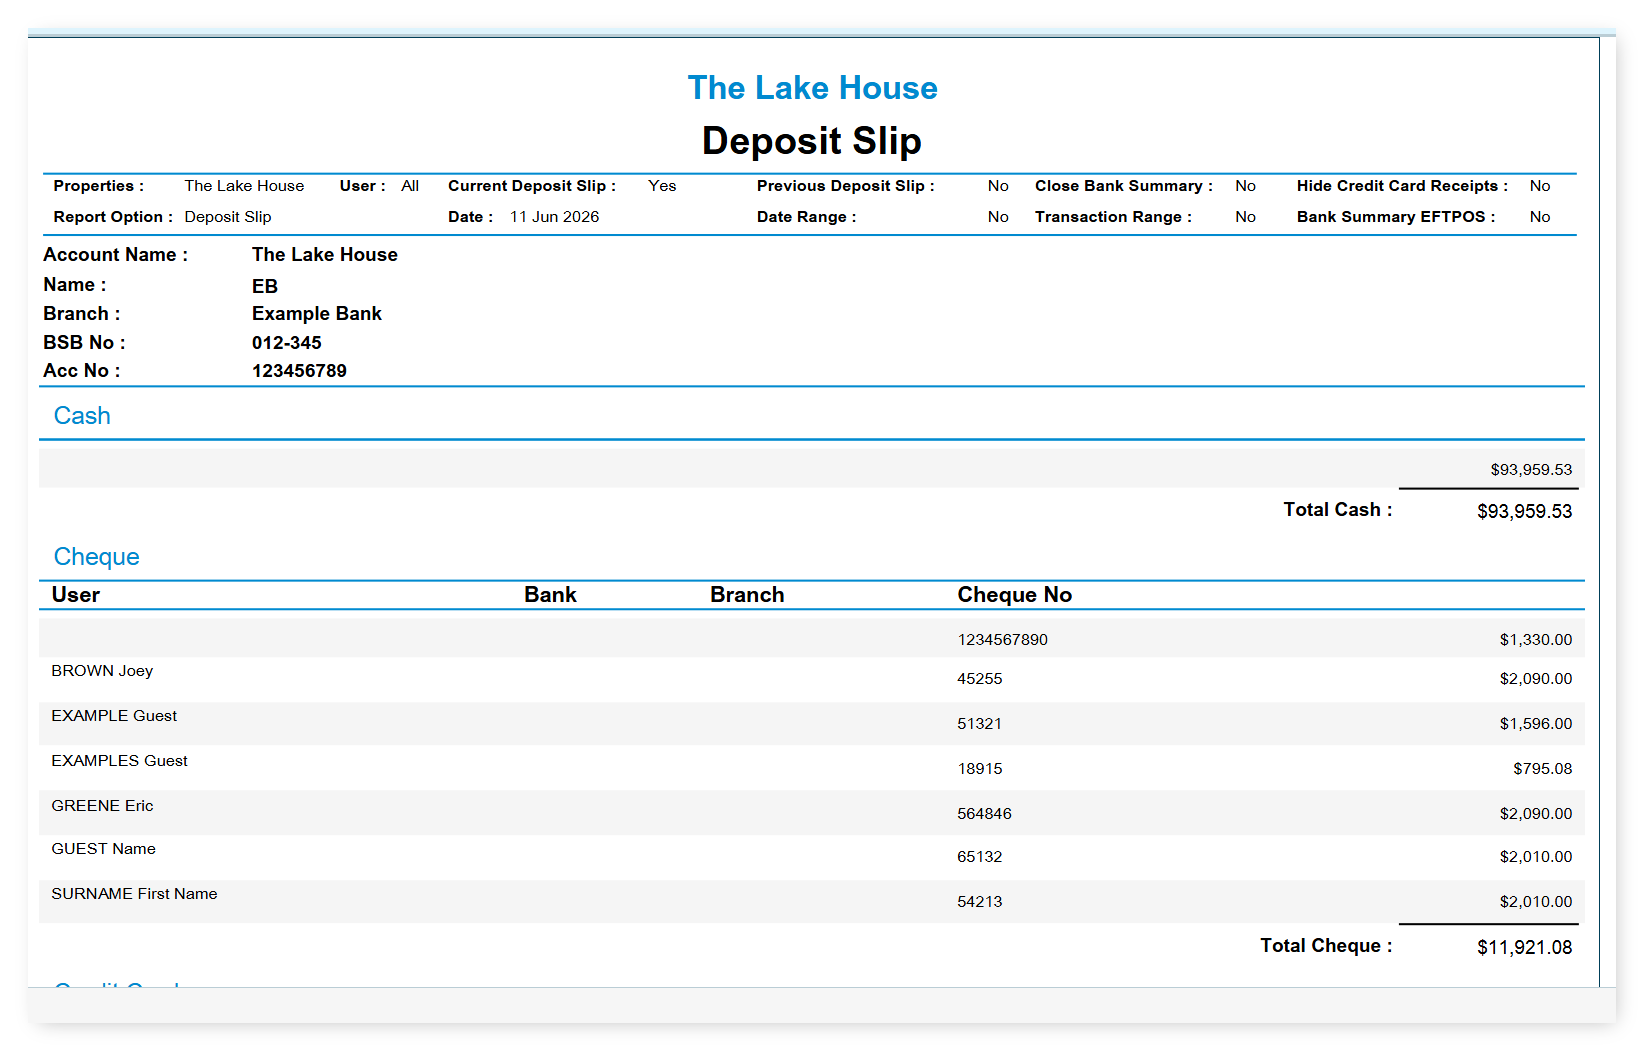Click the 'Date Range :' label

click(806, 217)
